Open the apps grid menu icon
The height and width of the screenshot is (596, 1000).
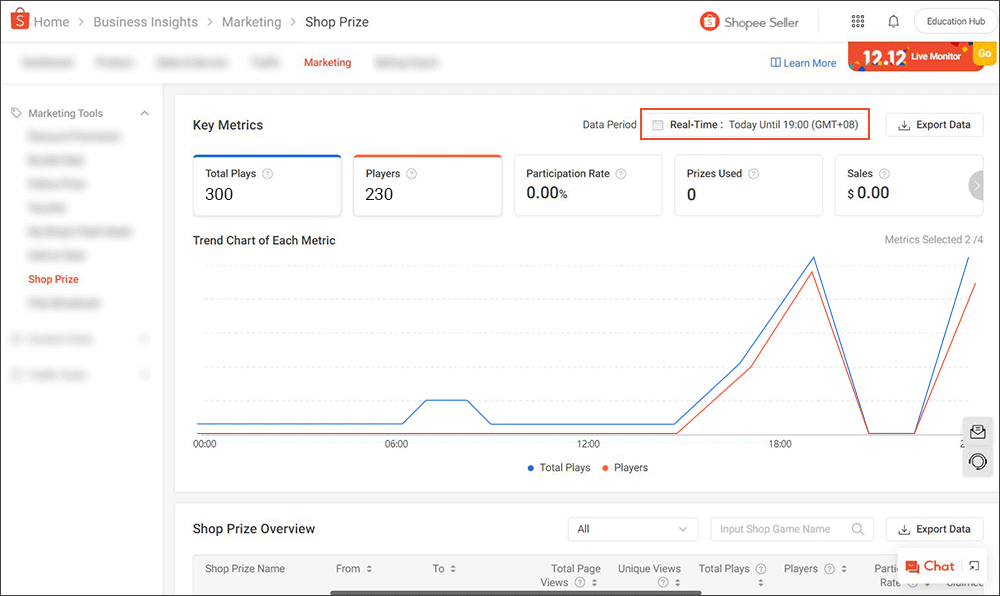(858, 22)
